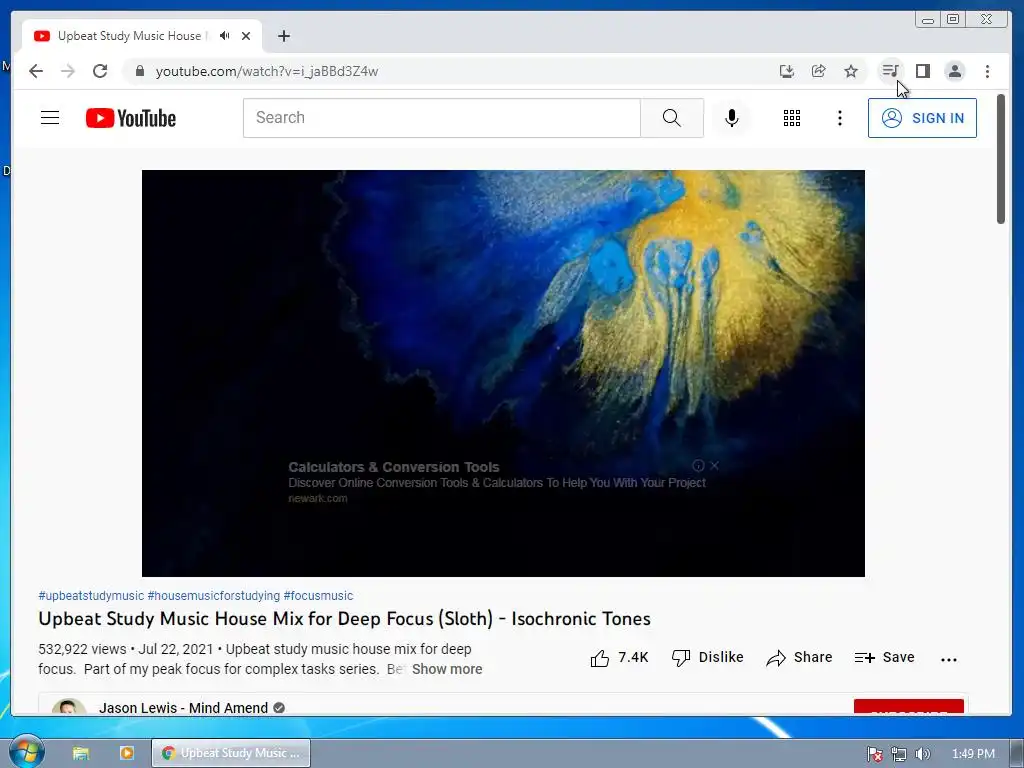
Task: Click the SIGN IN button
Action: click(922, 118)
